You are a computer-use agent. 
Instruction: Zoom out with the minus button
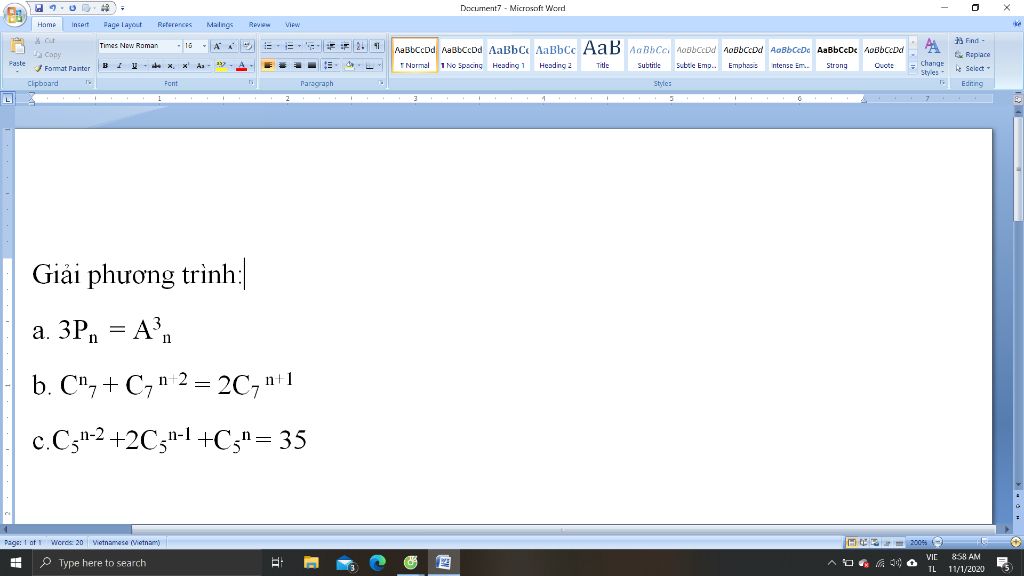[x=938, y=542]
